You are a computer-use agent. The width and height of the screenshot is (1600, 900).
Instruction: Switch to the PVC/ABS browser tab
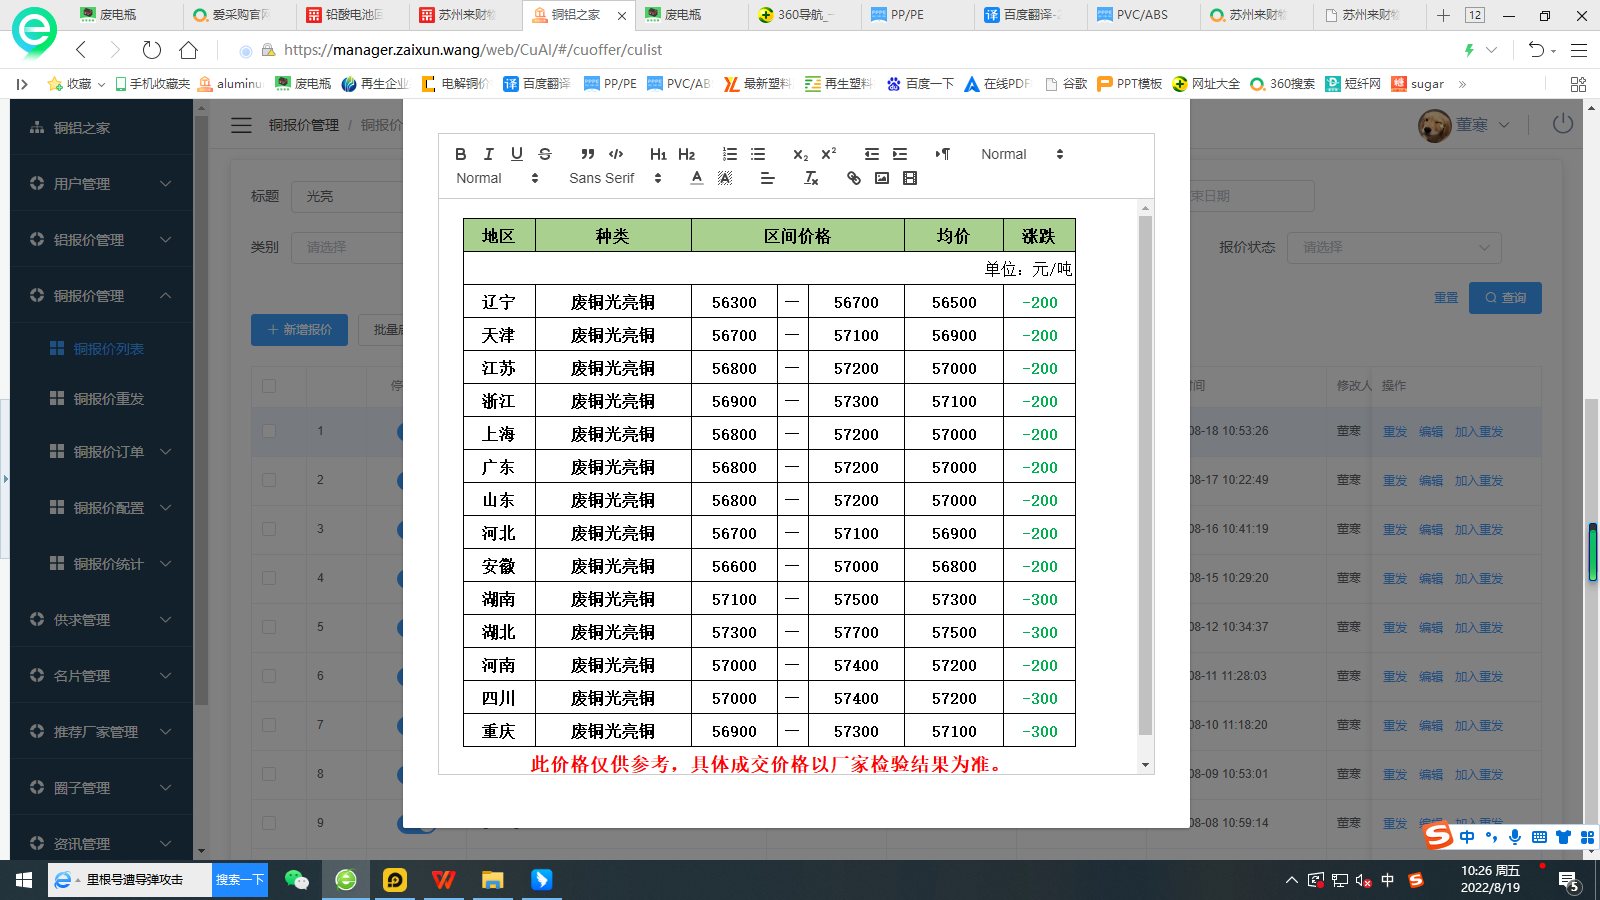click(x=1141, y=15)
